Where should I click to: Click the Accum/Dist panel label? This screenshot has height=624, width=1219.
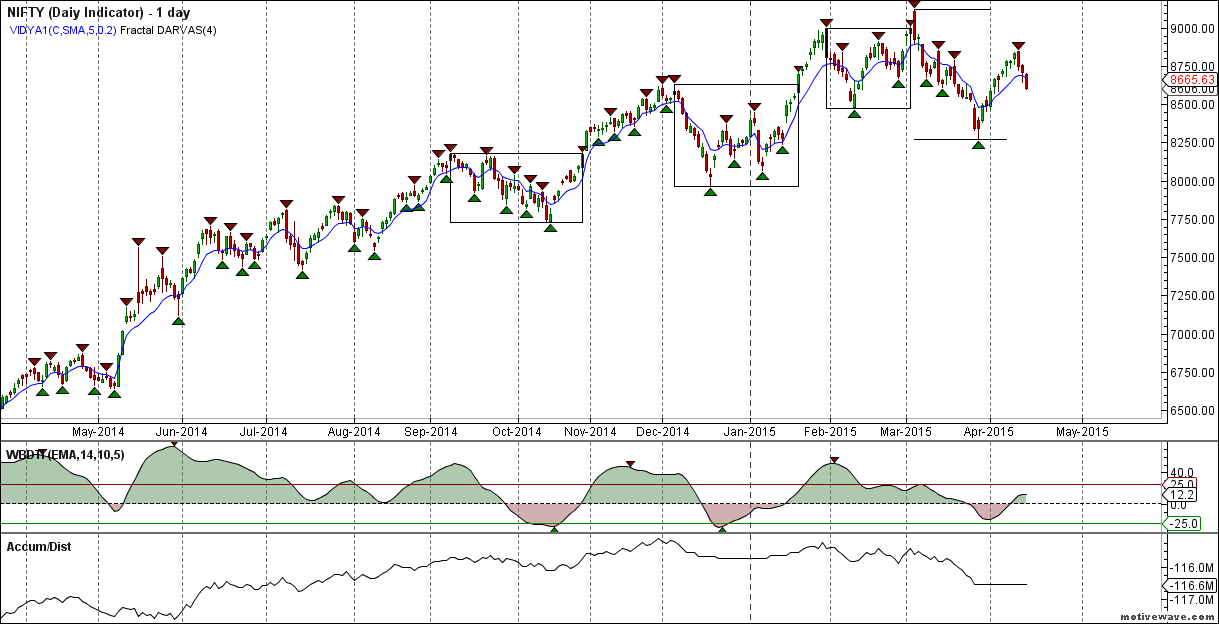click(x=39, y=547)
